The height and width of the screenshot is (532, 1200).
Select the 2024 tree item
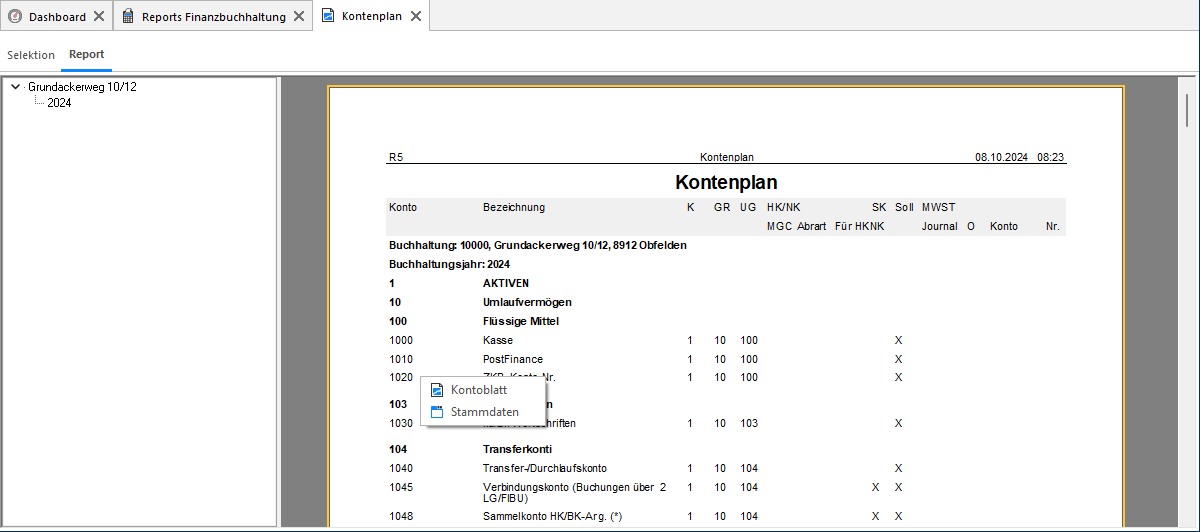tap(59, 103)
